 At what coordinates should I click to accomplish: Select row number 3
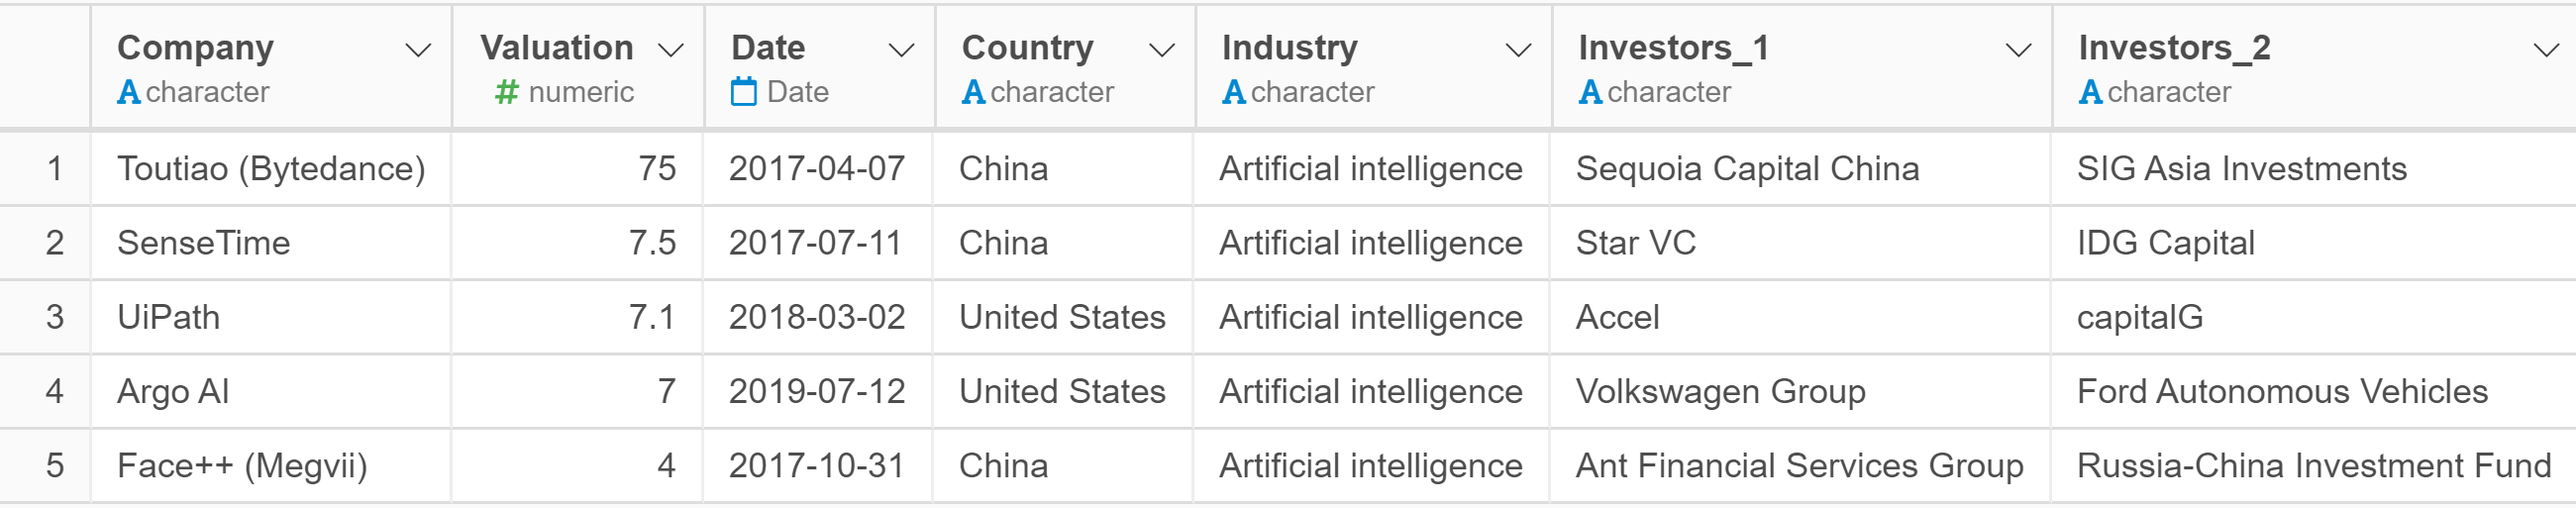pos(55,317)
